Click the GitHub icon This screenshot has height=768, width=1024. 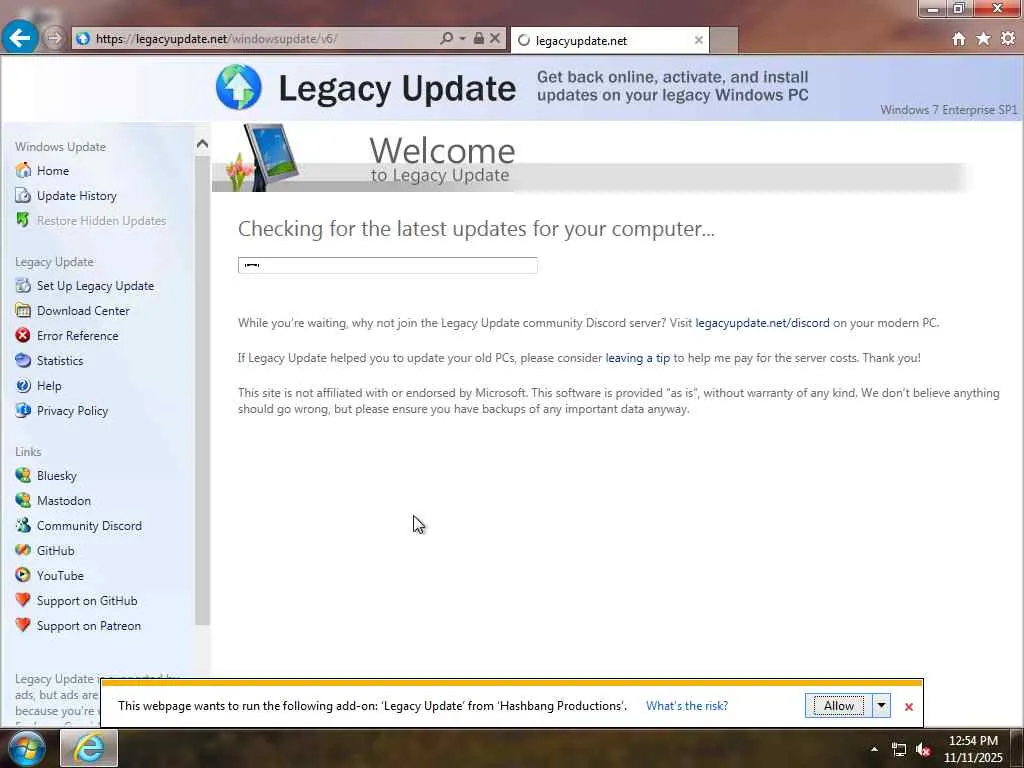[x=23, y=550]
